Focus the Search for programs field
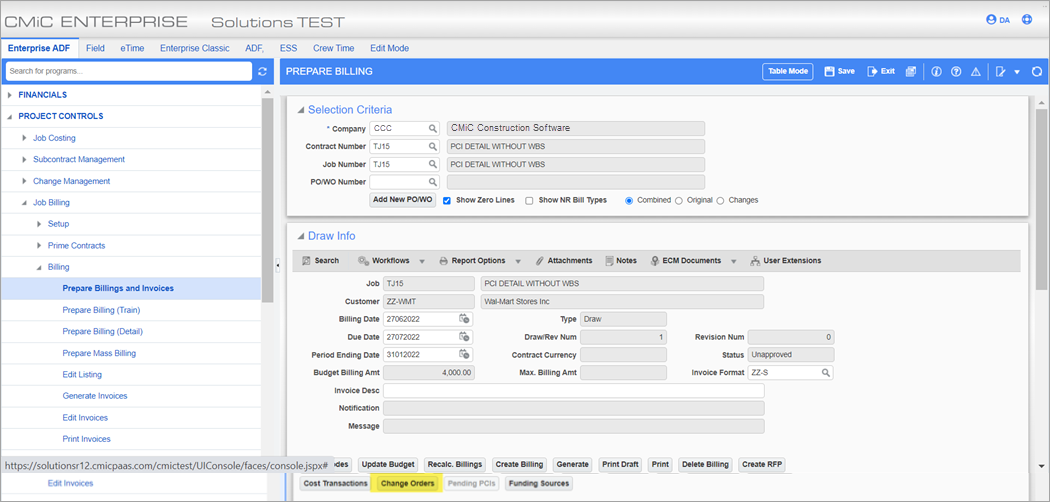This screenshot has width=1050, height=502. click(x=129, y=71)
